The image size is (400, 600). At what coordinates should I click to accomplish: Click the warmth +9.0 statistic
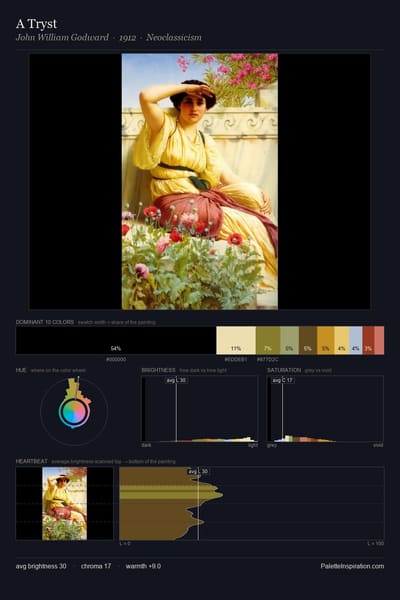click(143, 566)
